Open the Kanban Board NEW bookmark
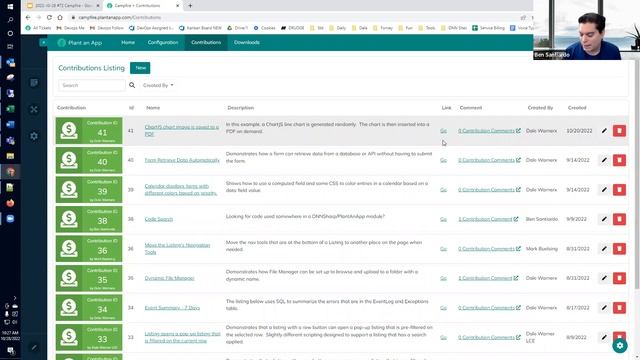The image size is (640, 360). point(200,28)
